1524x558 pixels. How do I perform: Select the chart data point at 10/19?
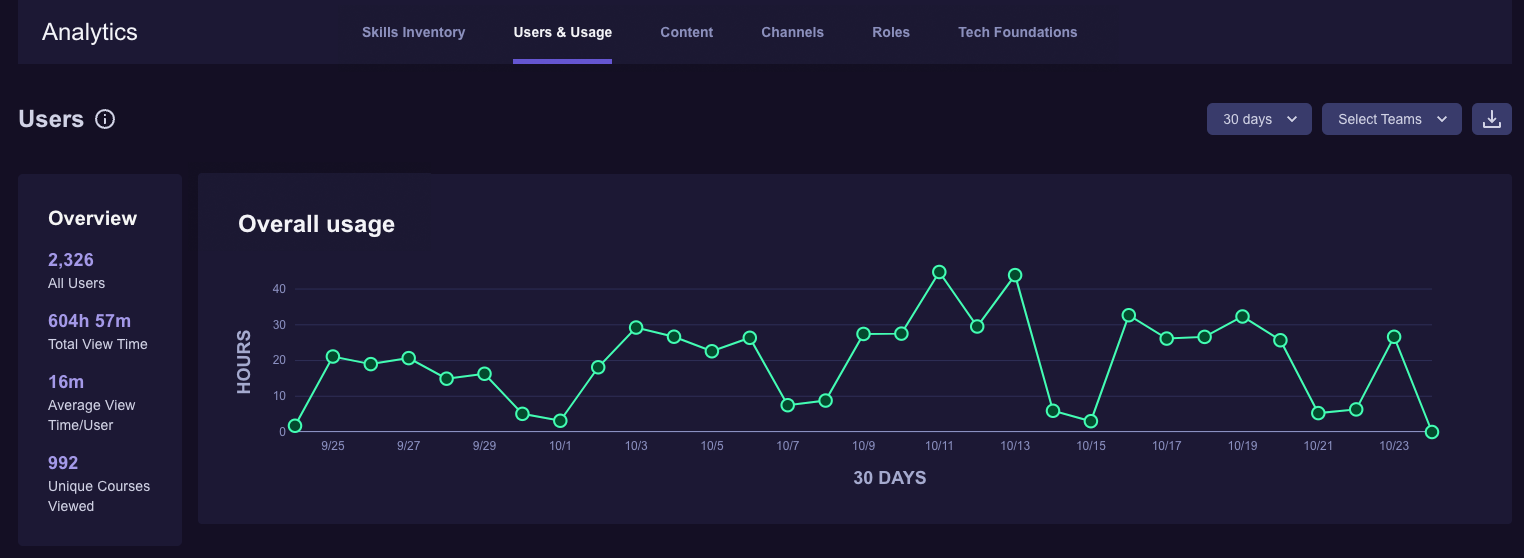point(1243,316)
